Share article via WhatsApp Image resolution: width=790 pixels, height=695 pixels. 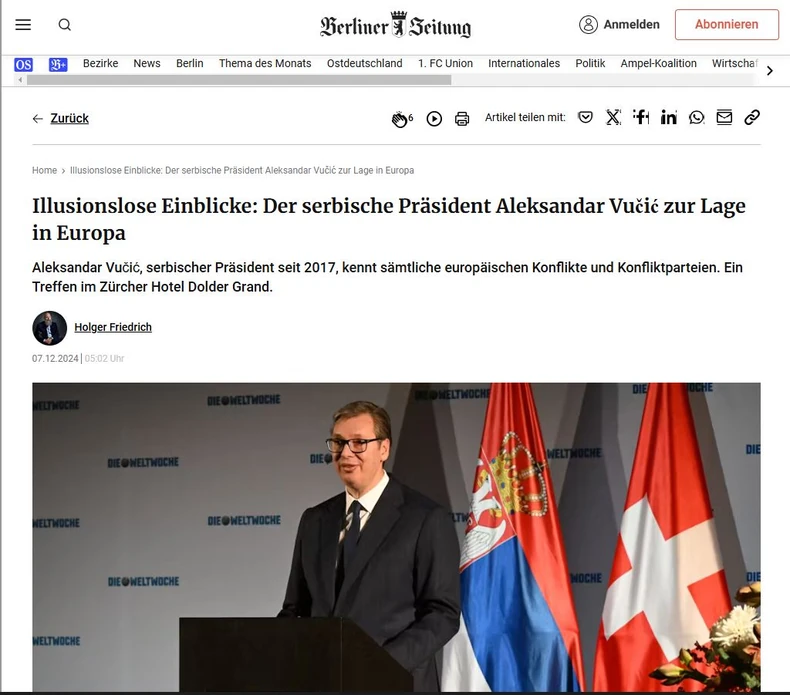click(696, 117)
